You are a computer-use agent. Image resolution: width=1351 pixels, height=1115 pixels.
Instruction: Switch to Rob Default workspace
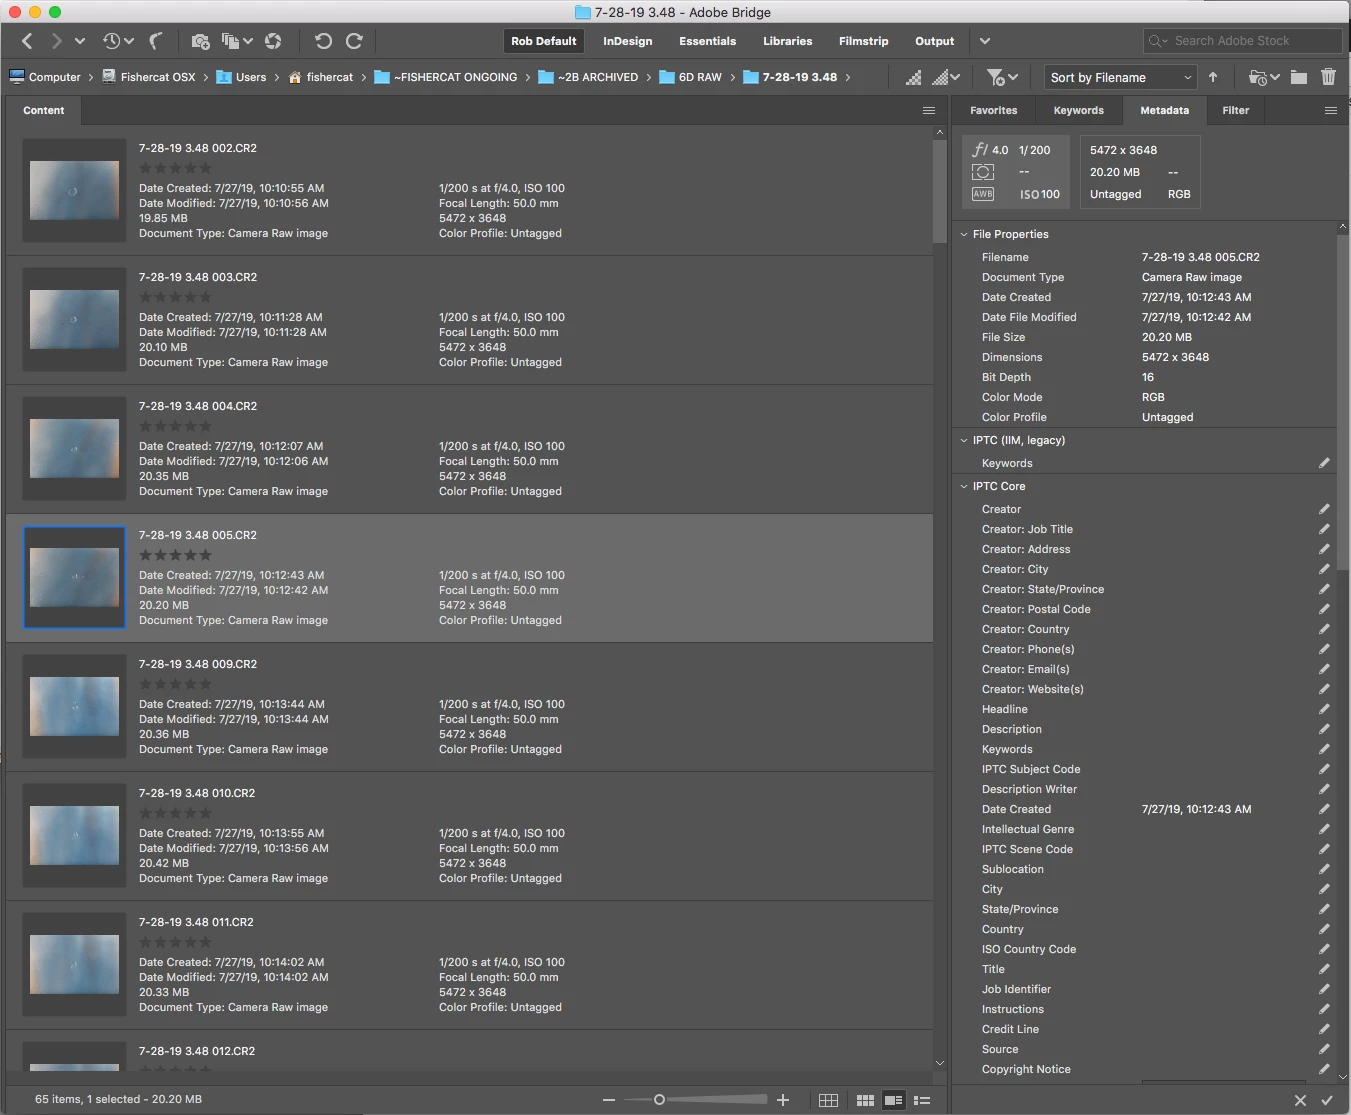point(543,41)
